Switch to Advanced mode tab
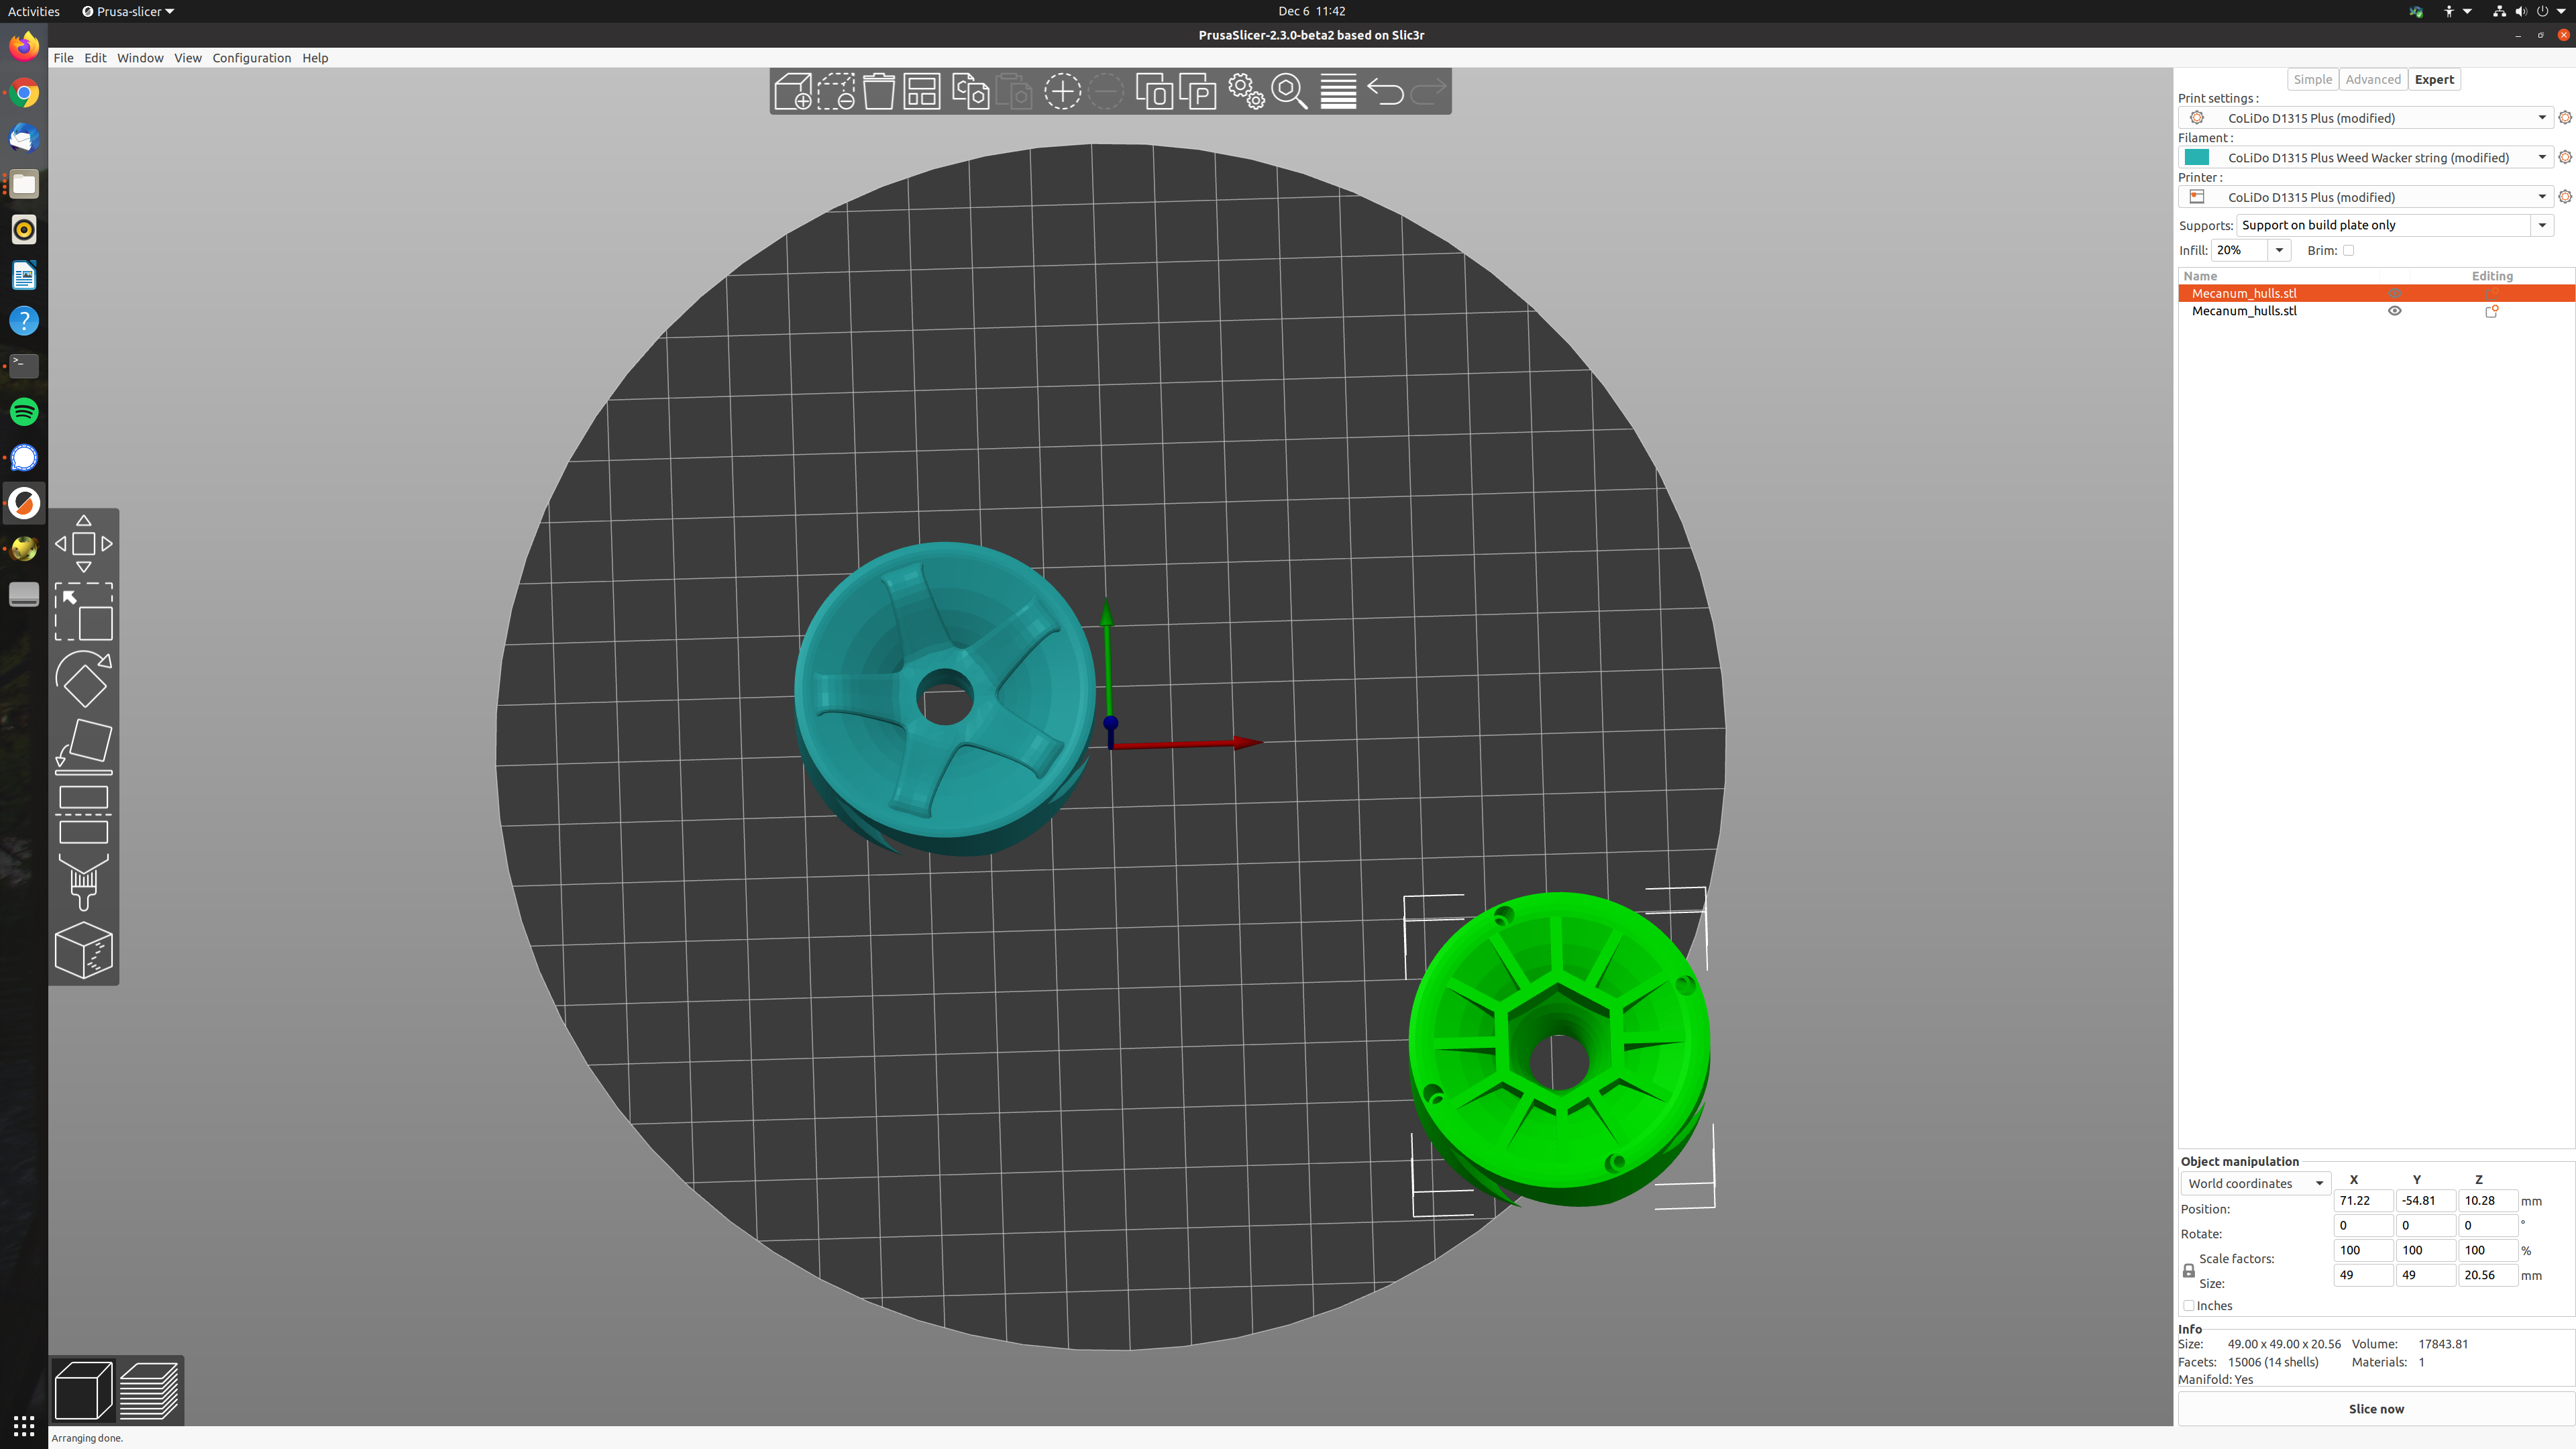Viewport: 2576px width, 1449px height. click(x=2372, y=80)
